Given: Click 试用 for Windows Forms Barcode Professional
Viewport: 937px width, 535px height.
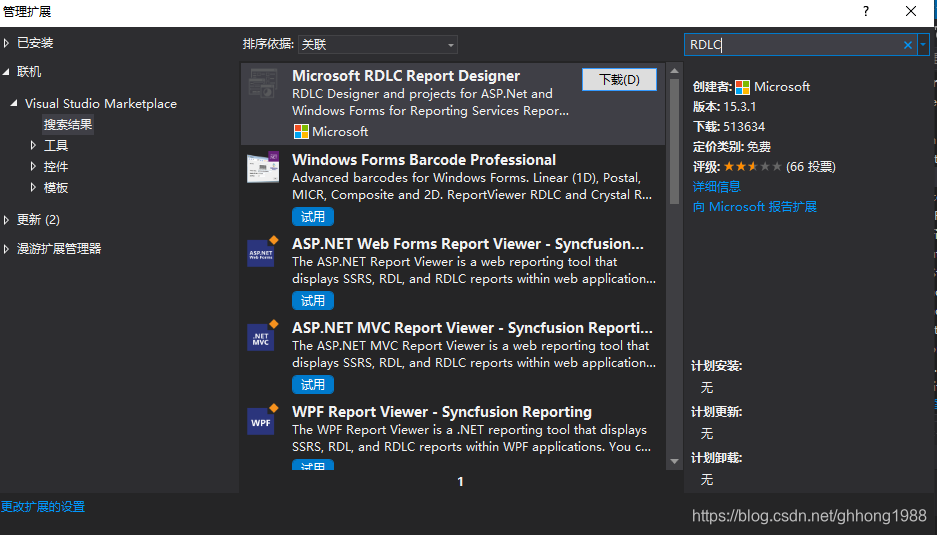Looking at the screenshot, I should [313, 216].
